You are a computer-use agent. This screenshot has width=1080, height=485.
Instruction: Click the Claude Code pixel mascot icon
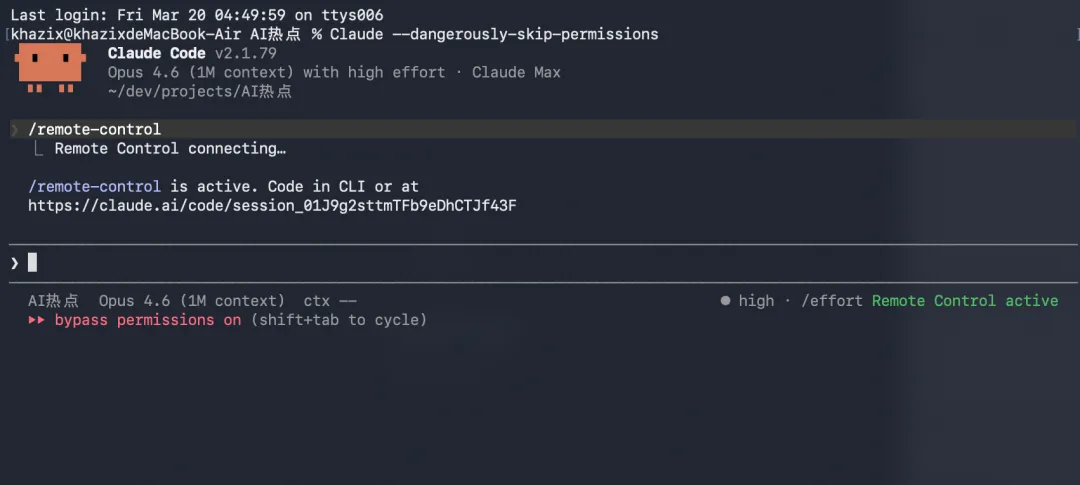[x=49, y=68]
